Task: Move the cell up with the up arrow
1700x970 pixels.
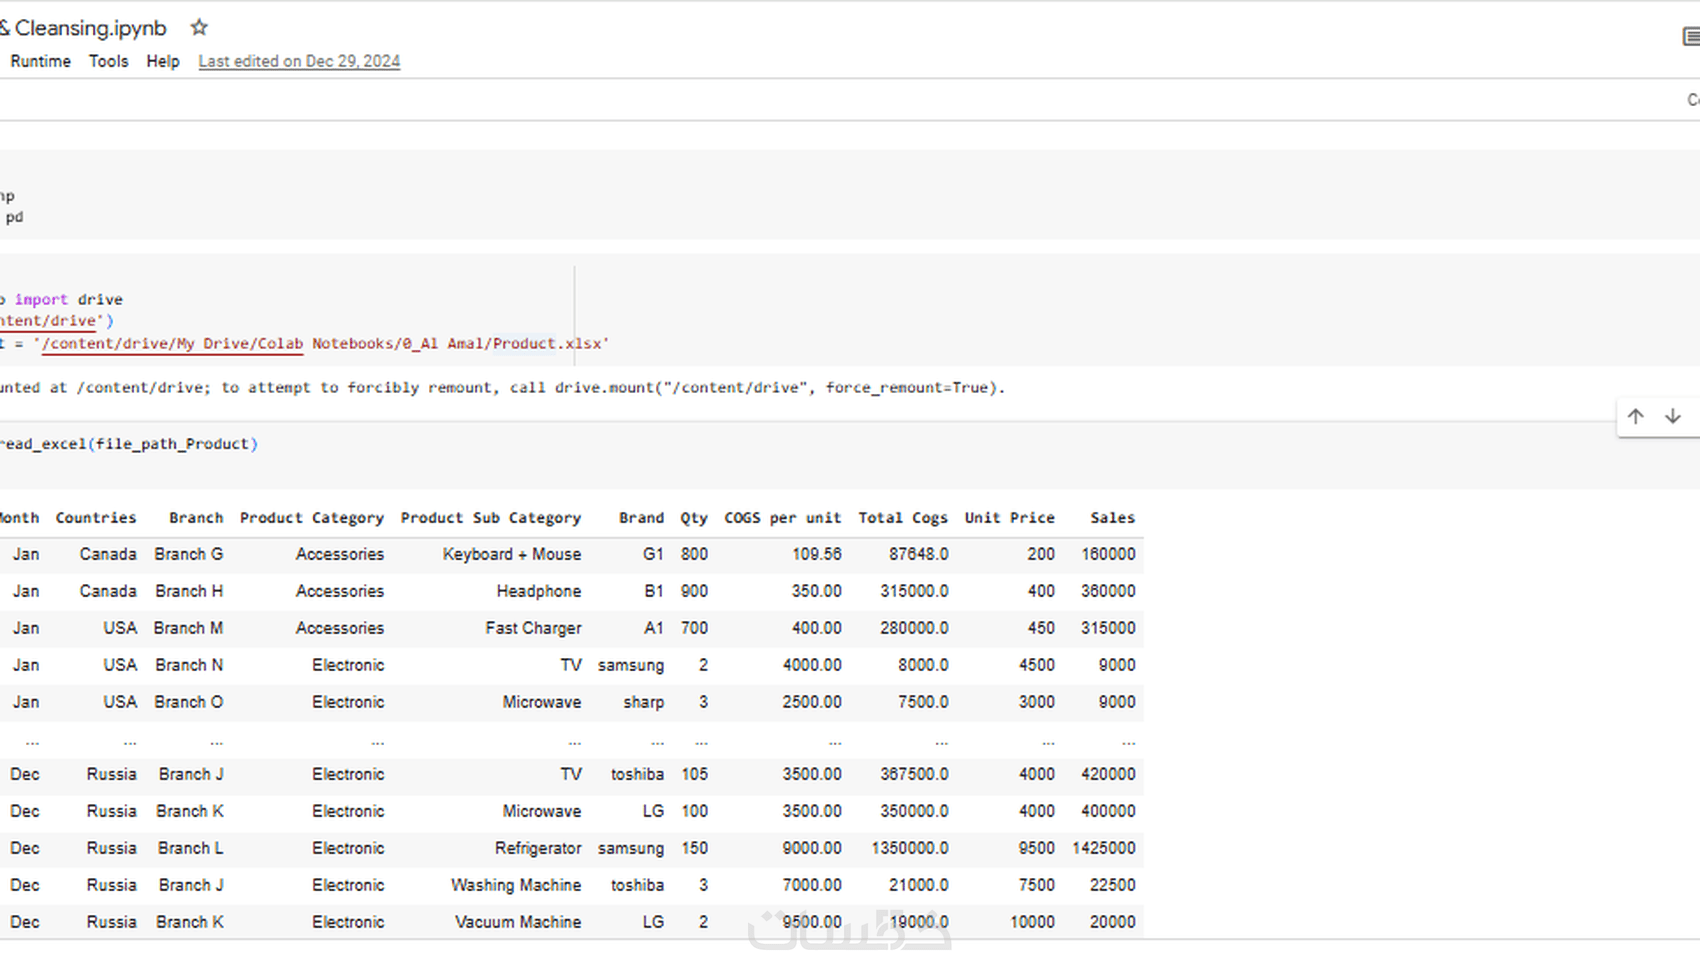Action: coord(1635,416)
